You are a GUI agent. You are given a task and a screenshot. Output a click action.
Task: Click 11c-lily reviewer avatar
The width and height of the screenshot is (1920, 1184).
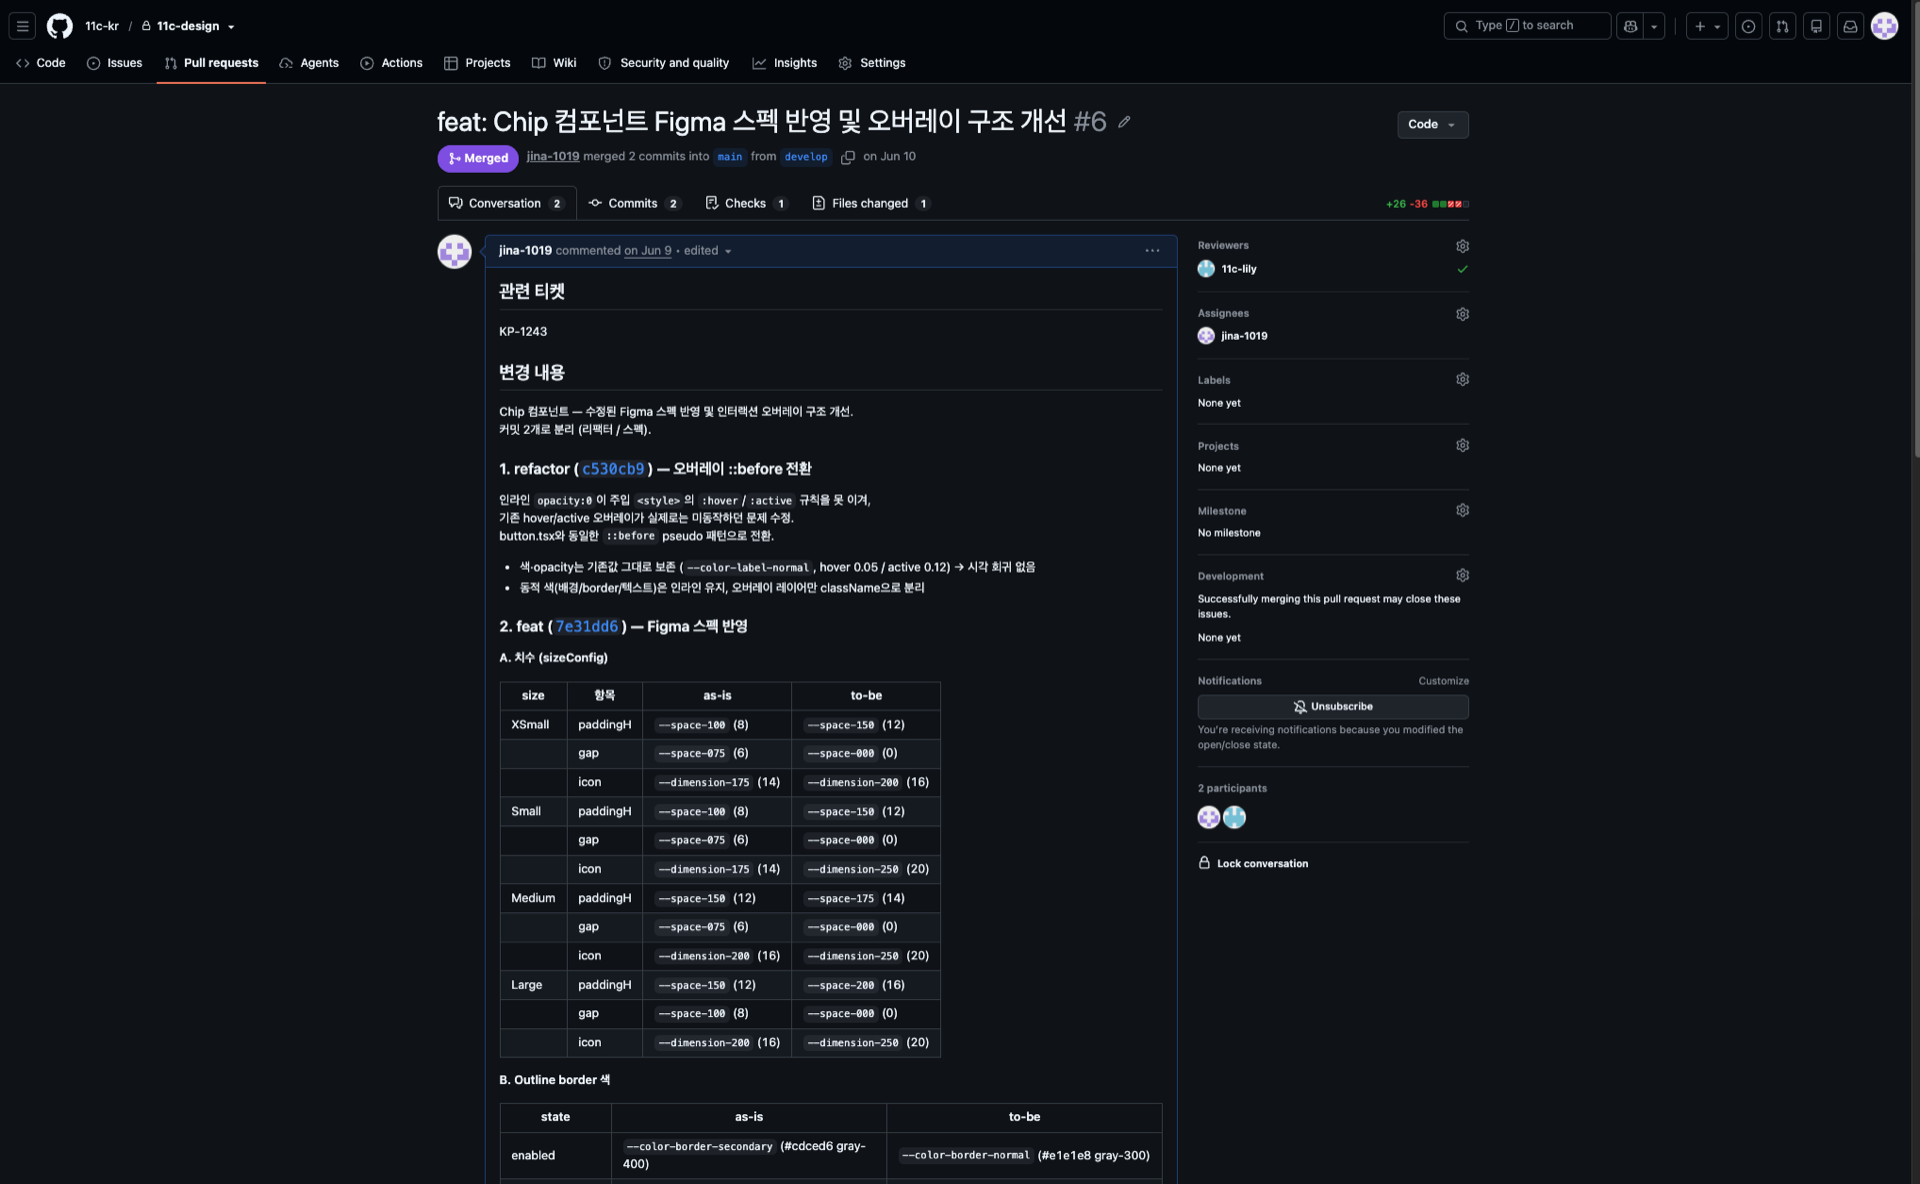(1206, 269)
